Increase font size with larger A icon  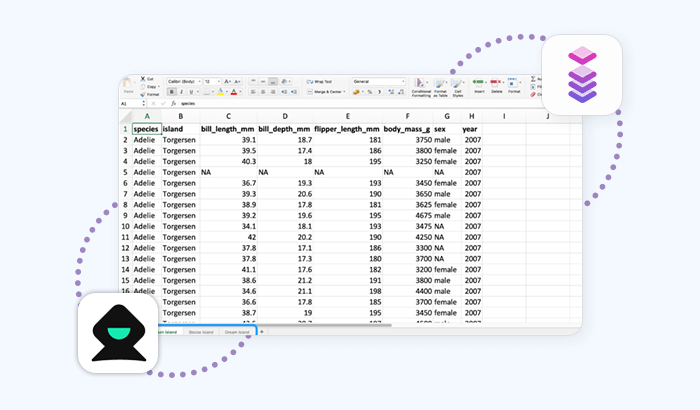(x=228, y=81)
